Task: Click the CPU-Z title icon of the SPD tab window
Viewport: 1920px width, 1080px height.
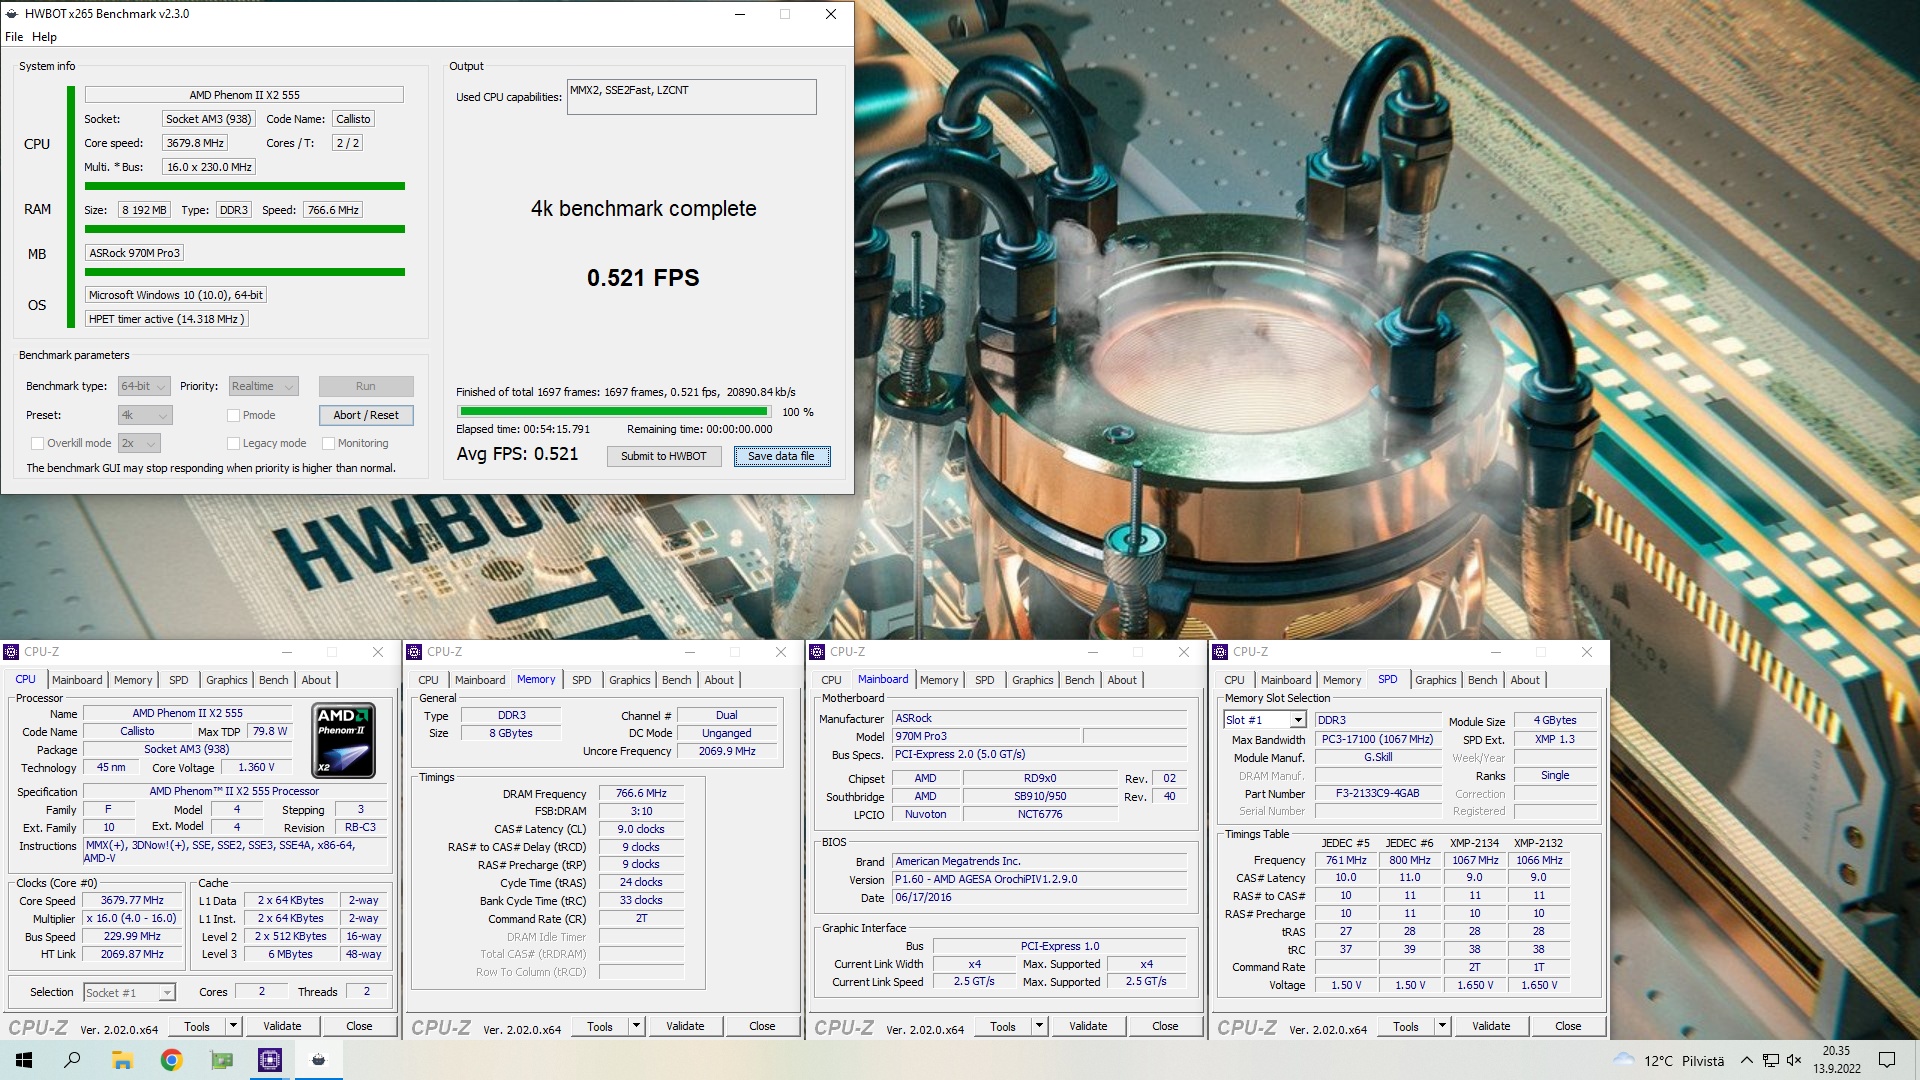Action: (x=1220, y=652)
